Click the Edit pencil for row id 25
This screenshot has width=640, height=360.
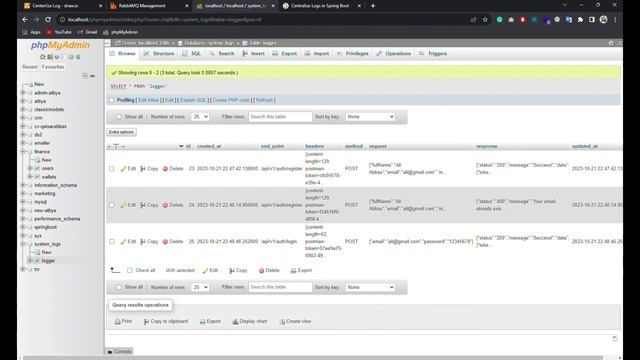pyautogui.click(x=123, y=242)
